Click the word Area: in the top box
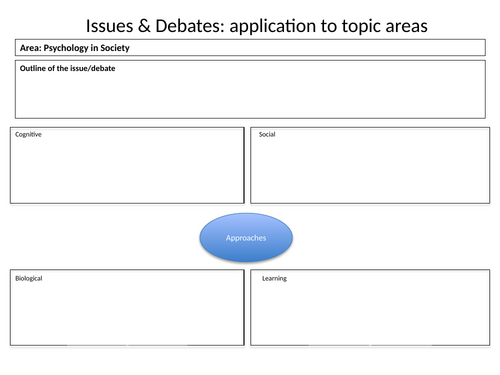The width and height of the screenshot is (500, 375). 31,48
